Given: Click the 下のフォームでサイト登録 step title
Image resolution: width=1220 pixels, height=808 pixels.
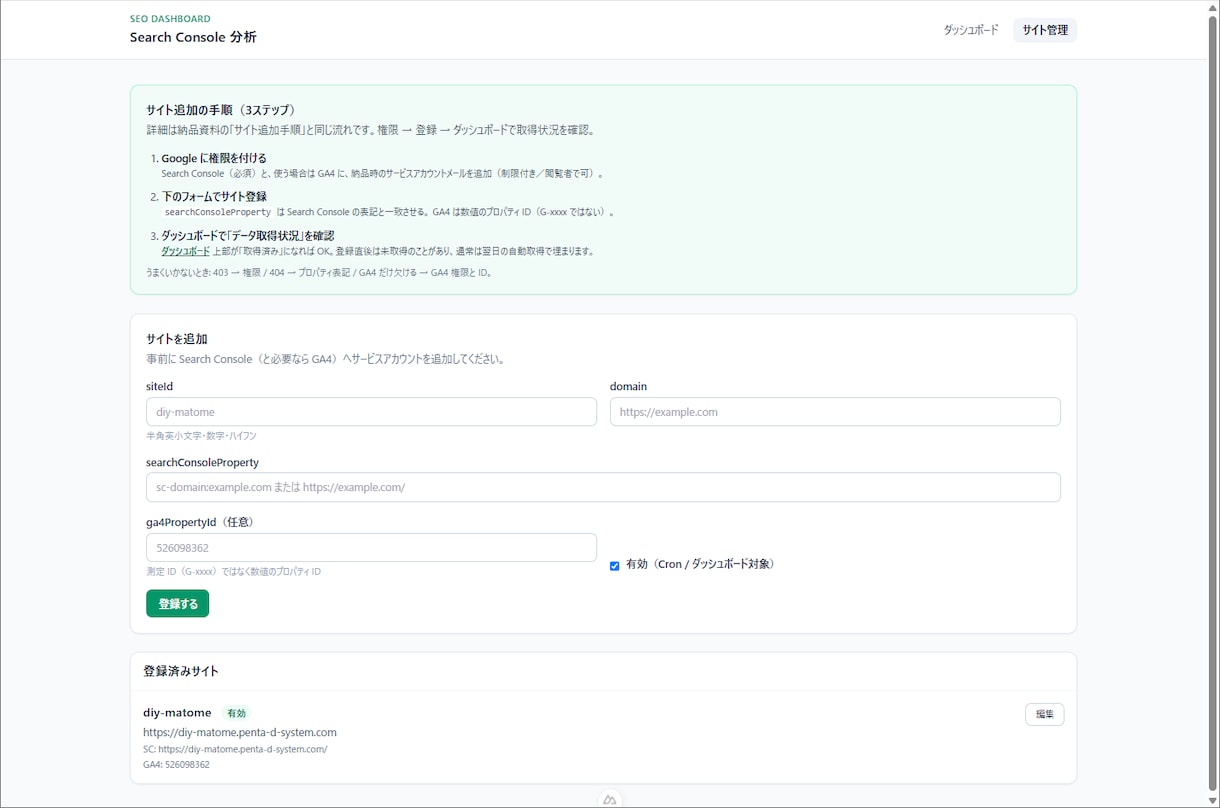Looking at the screenshot, I should [214, 197].
